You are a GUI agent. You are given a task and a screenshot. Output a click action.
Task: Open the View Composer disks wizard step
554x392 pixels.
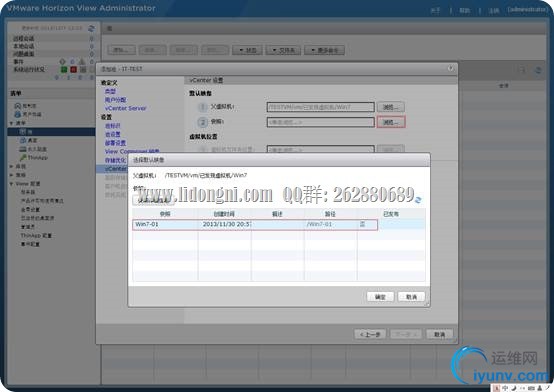coord(132,151)
